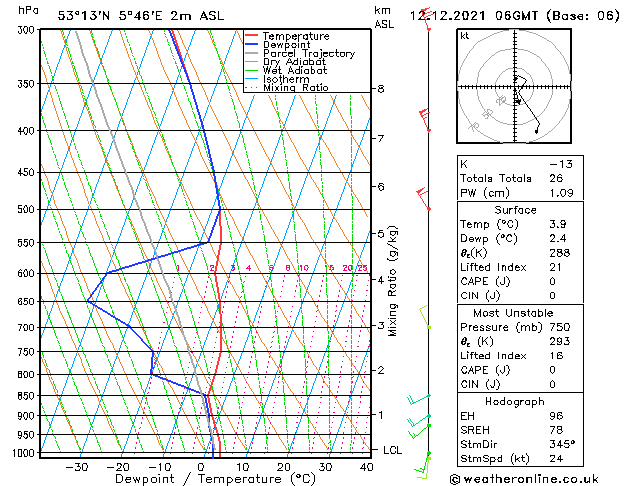This screenshot has width=629, height=486.
Task: Click the weatheronline.co.uk copyright text
Action: pos(524,479)
